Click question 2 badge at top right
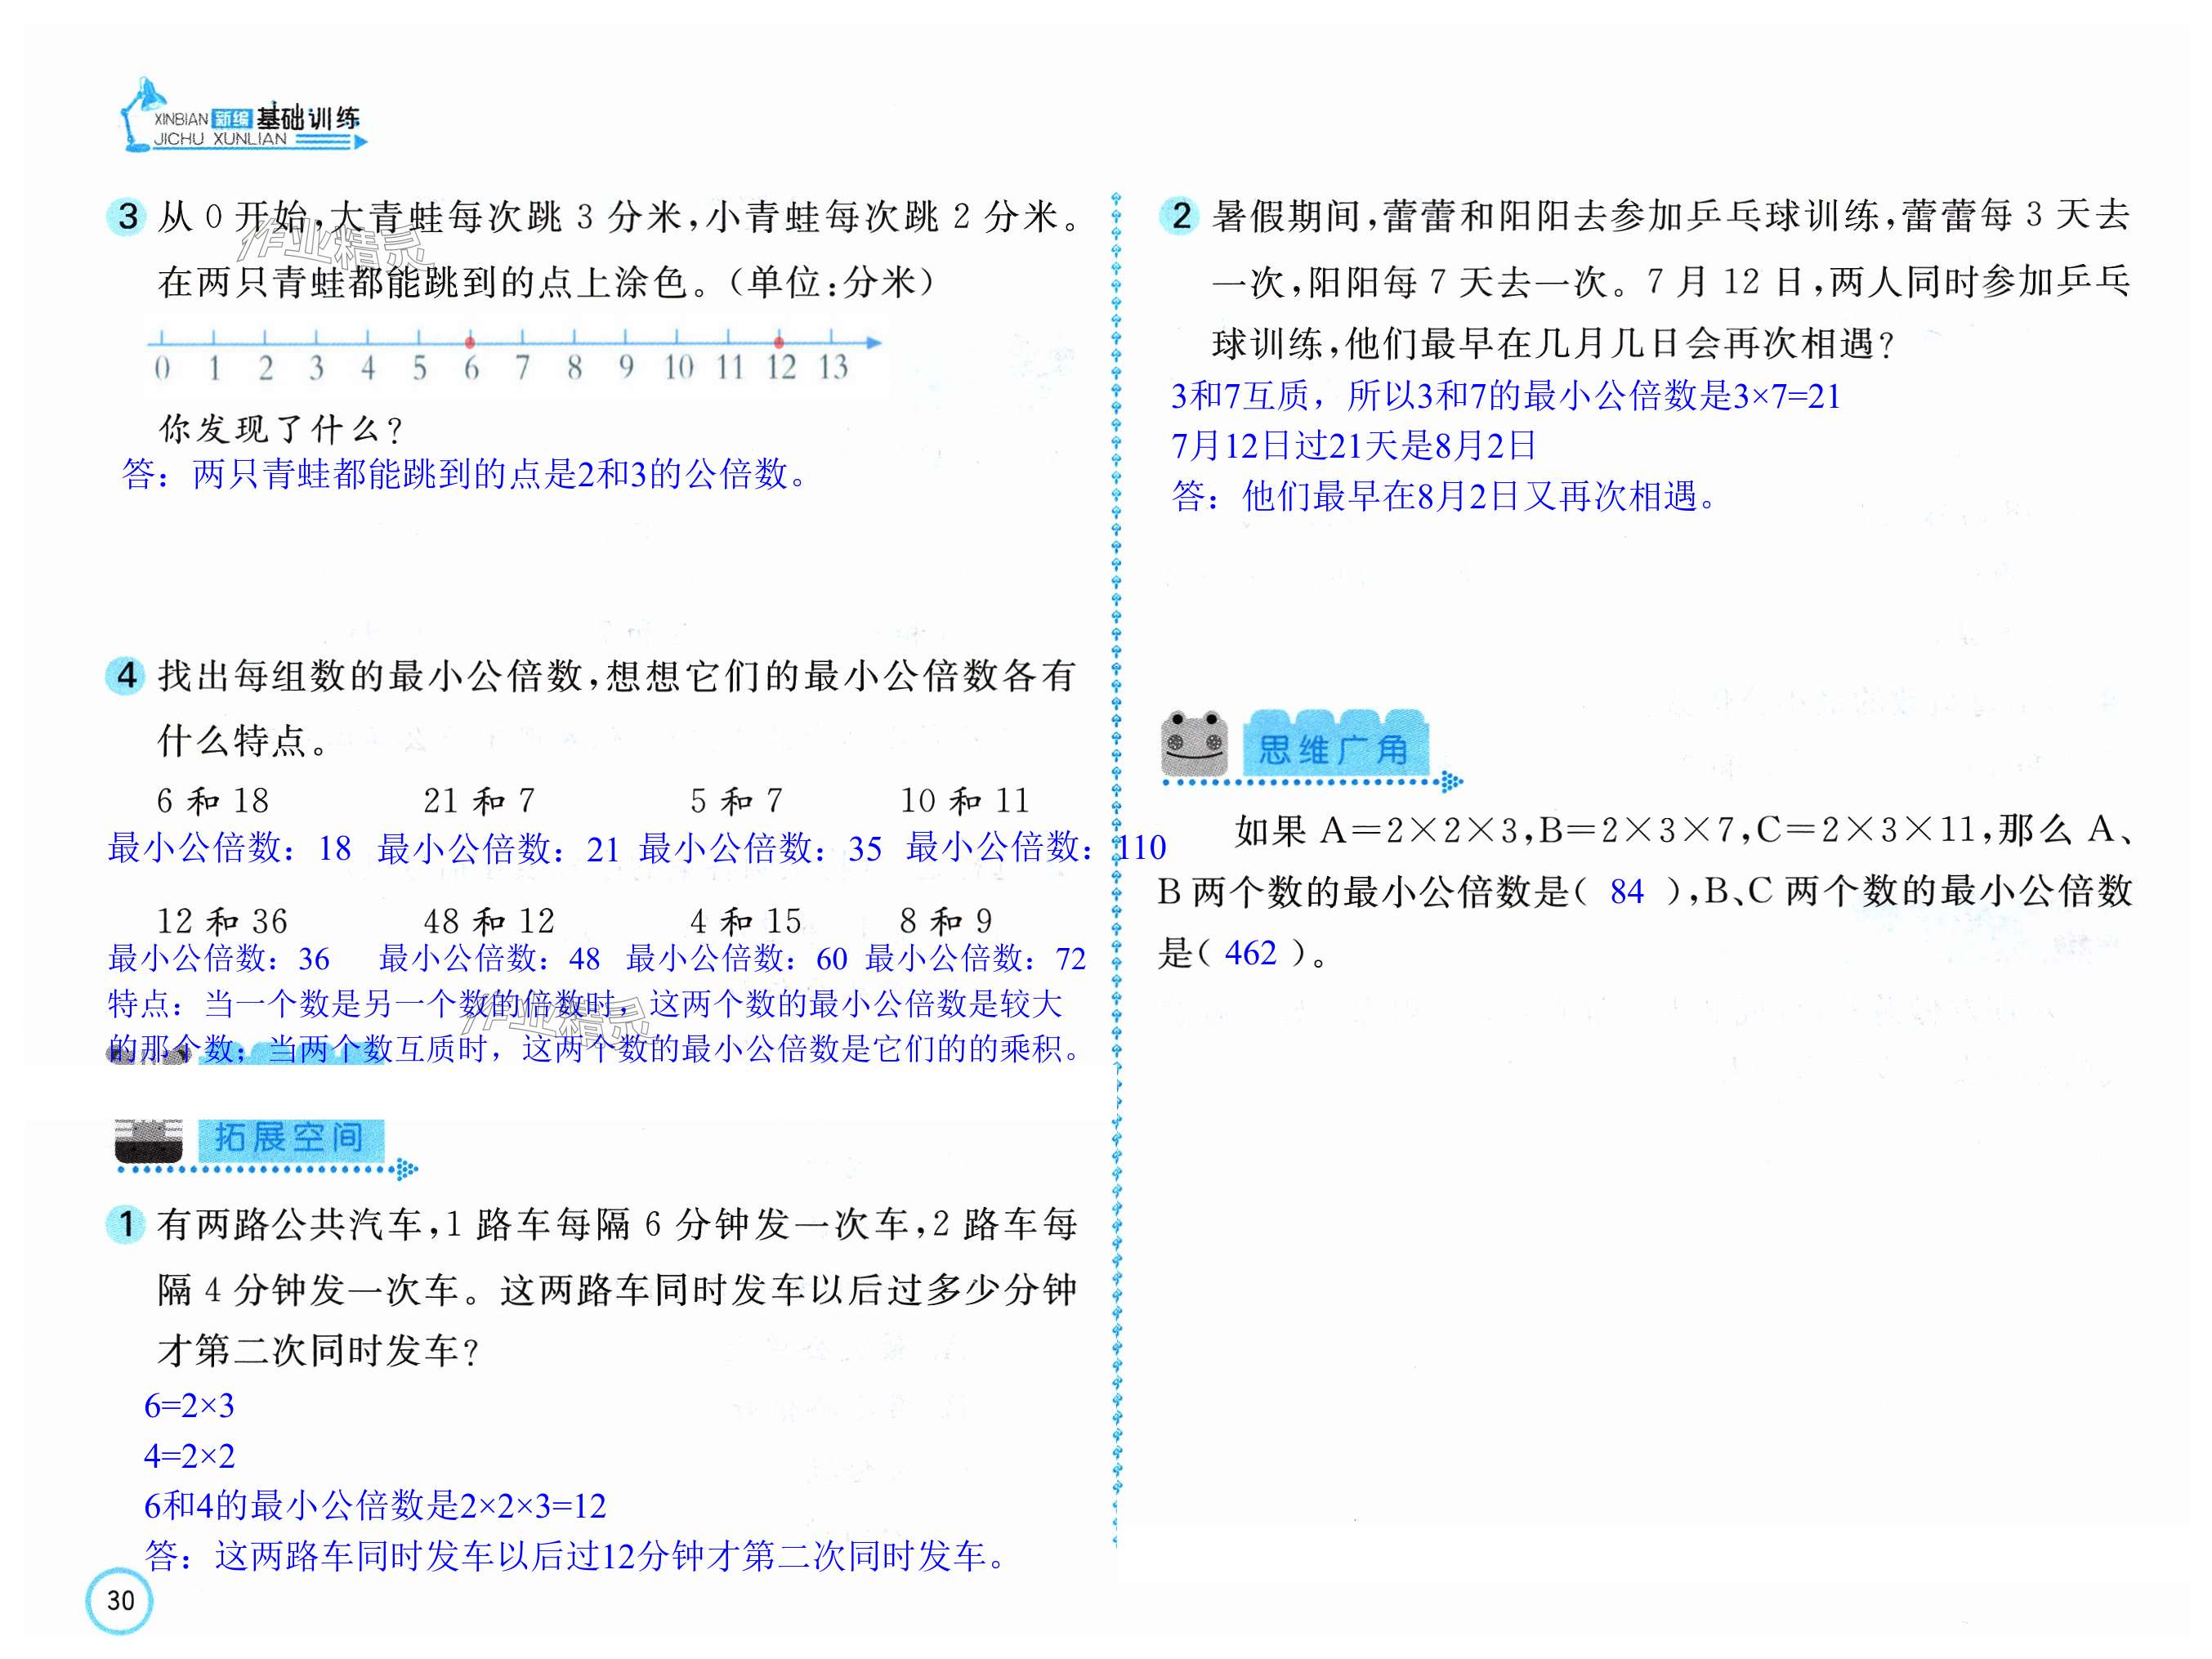 [1181, 216]
